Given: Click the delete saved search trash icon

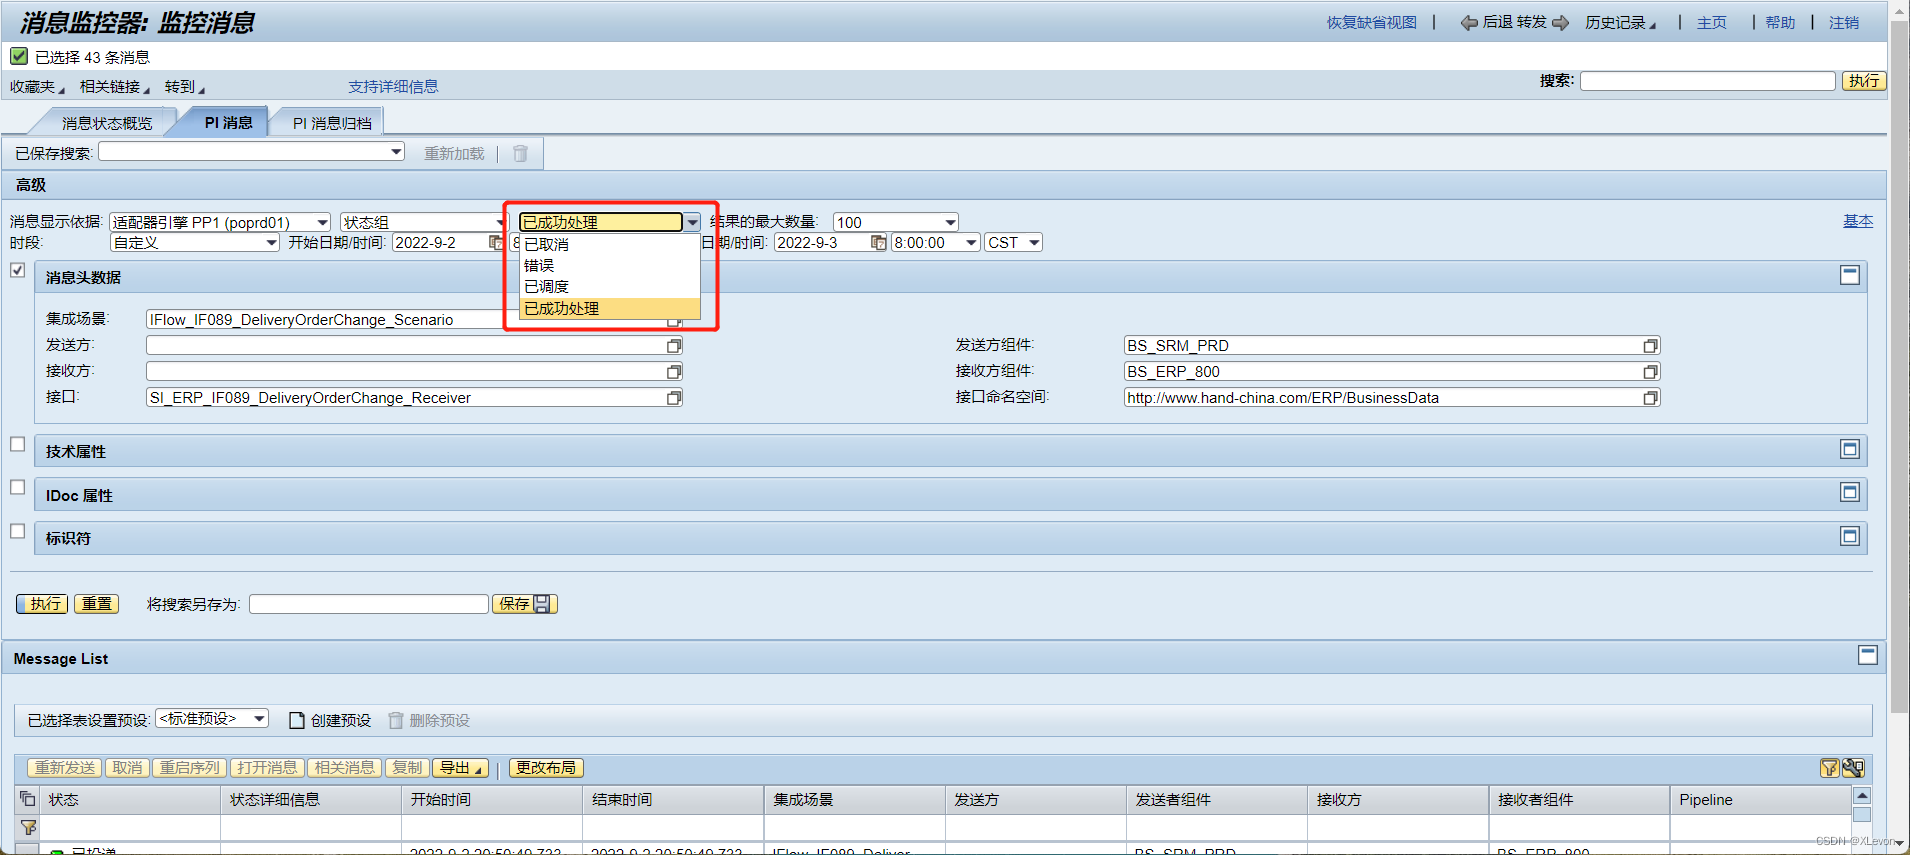Looking at the screenshot, I should [520, 153].
